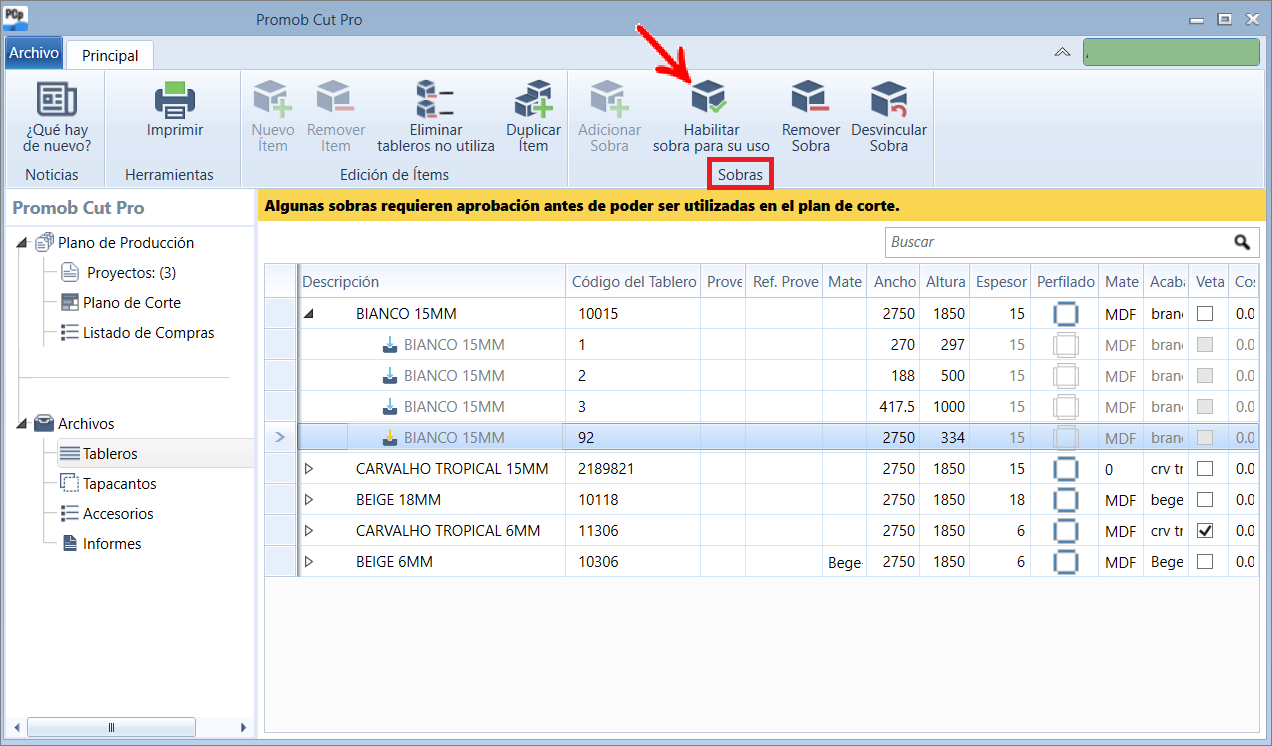Image resolution: width=1272 pixels, height=746 pixels.
Task: Select Proyectos: (3) in the tree
Action: (131, 272)
